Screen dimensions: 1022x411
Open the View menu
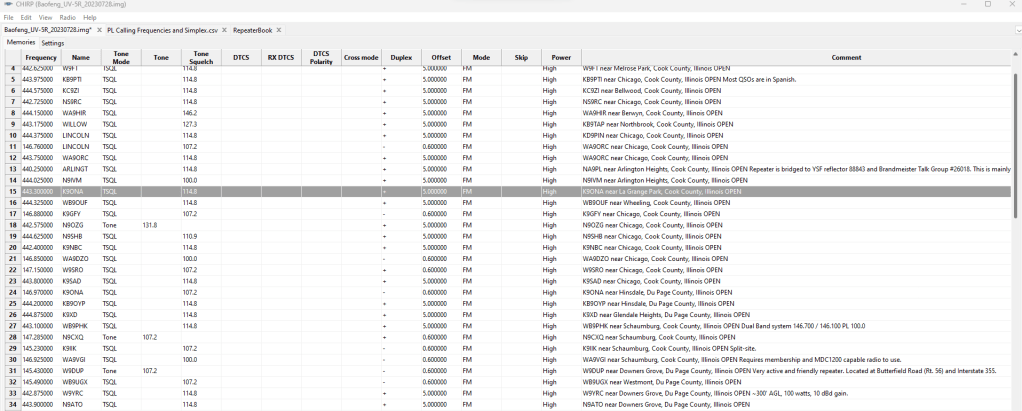tap(45, 17)
